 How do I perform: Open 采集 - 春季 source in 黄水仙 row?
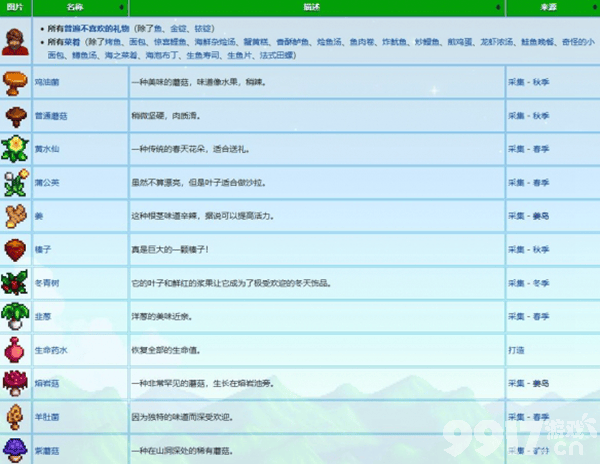tap(529, 149)
